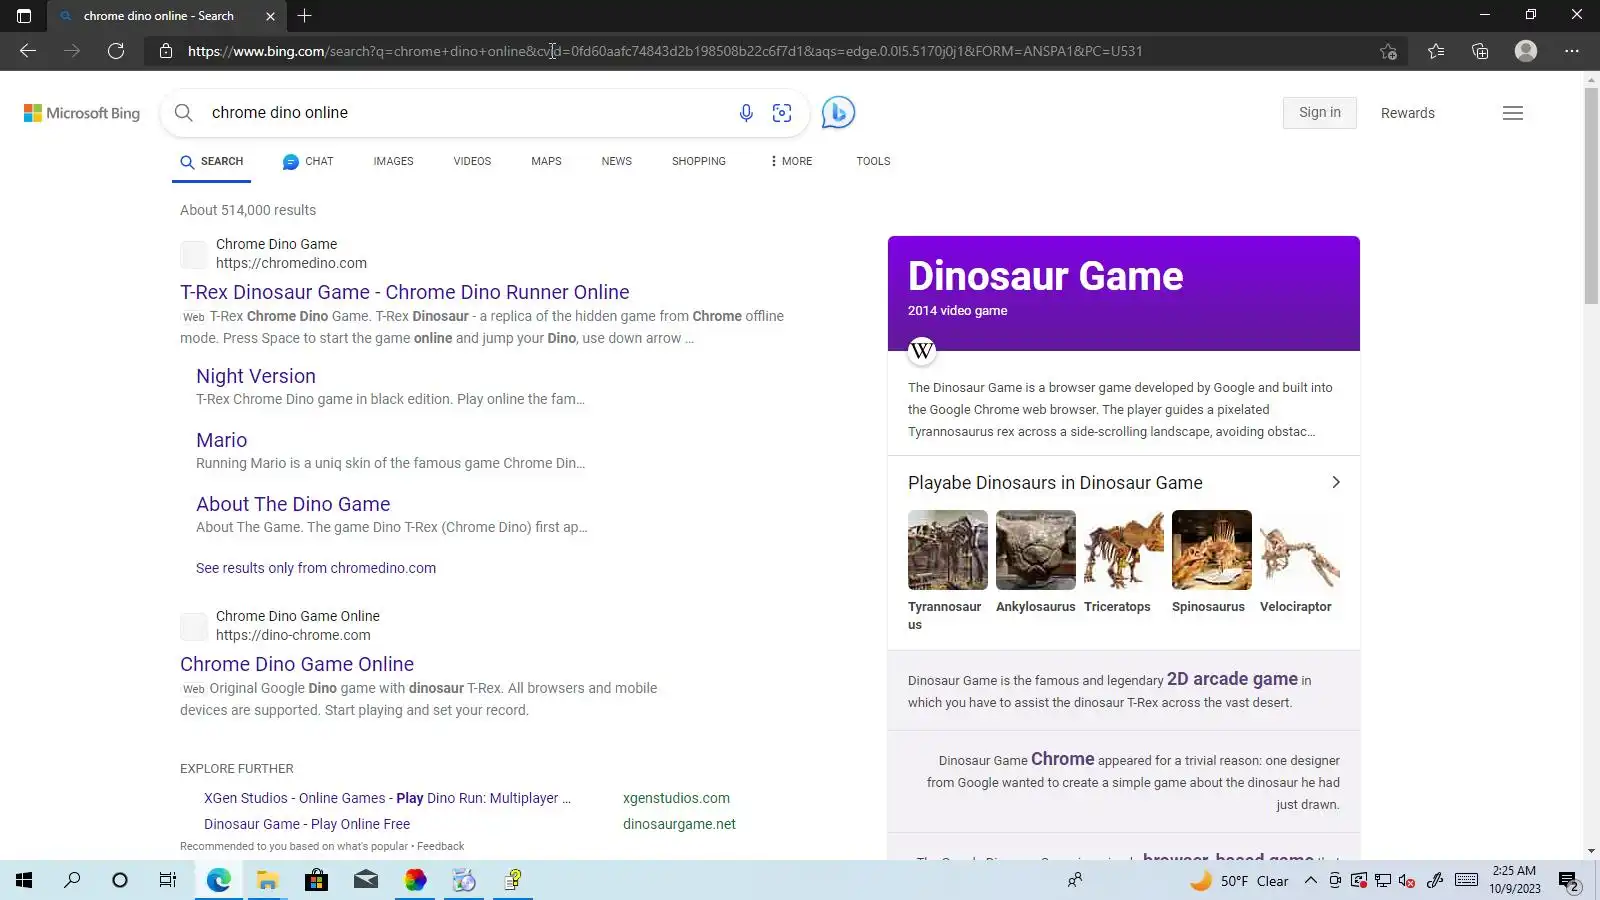Click the dinosaurgame.net domain text

tap(679, 824)
